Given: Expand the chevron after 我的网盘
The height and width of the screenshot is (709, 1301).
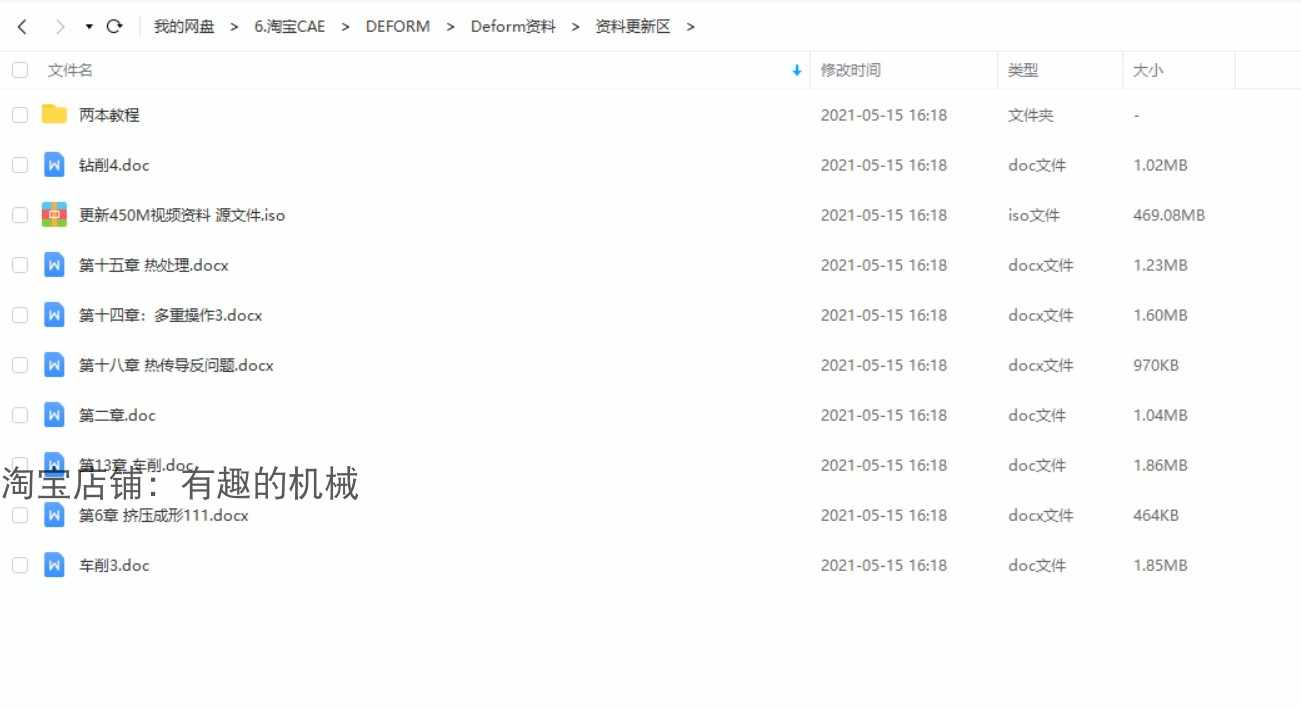Looking at the screenshot, I should tap(234, 27).
